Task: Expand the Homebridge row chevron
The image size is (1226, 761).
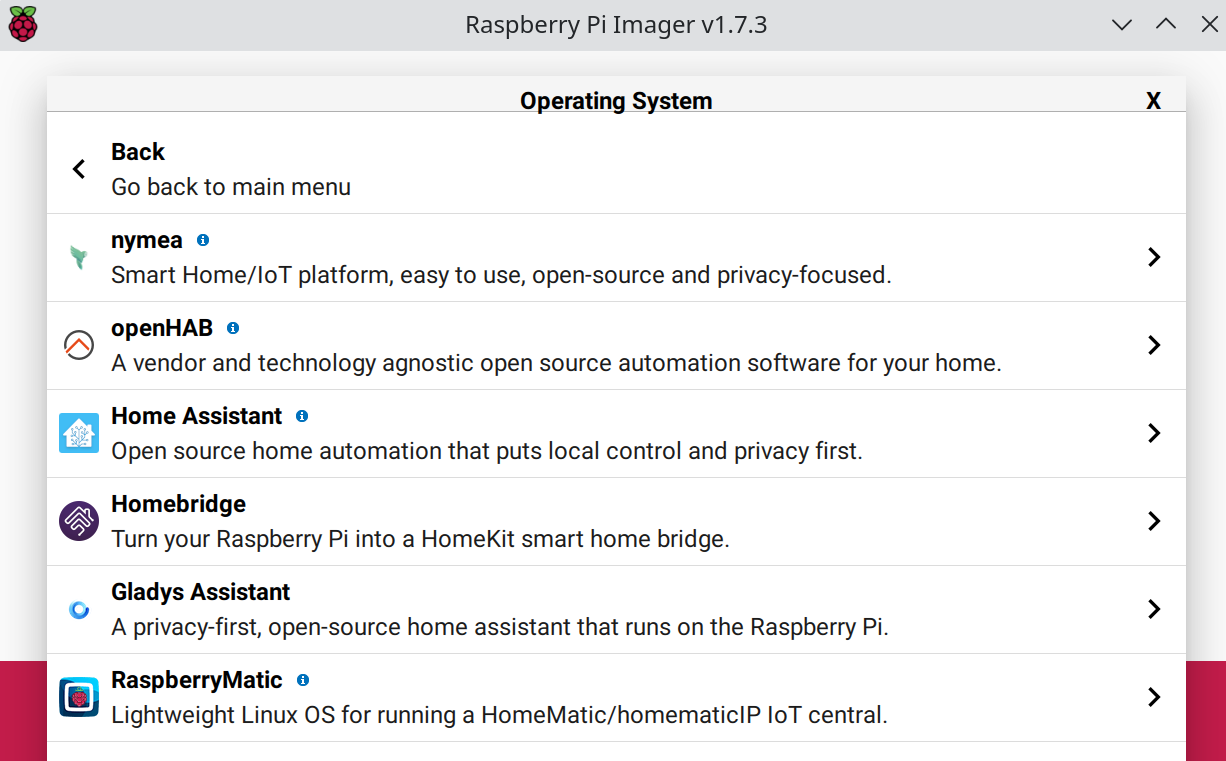Action: (1154, 521)
